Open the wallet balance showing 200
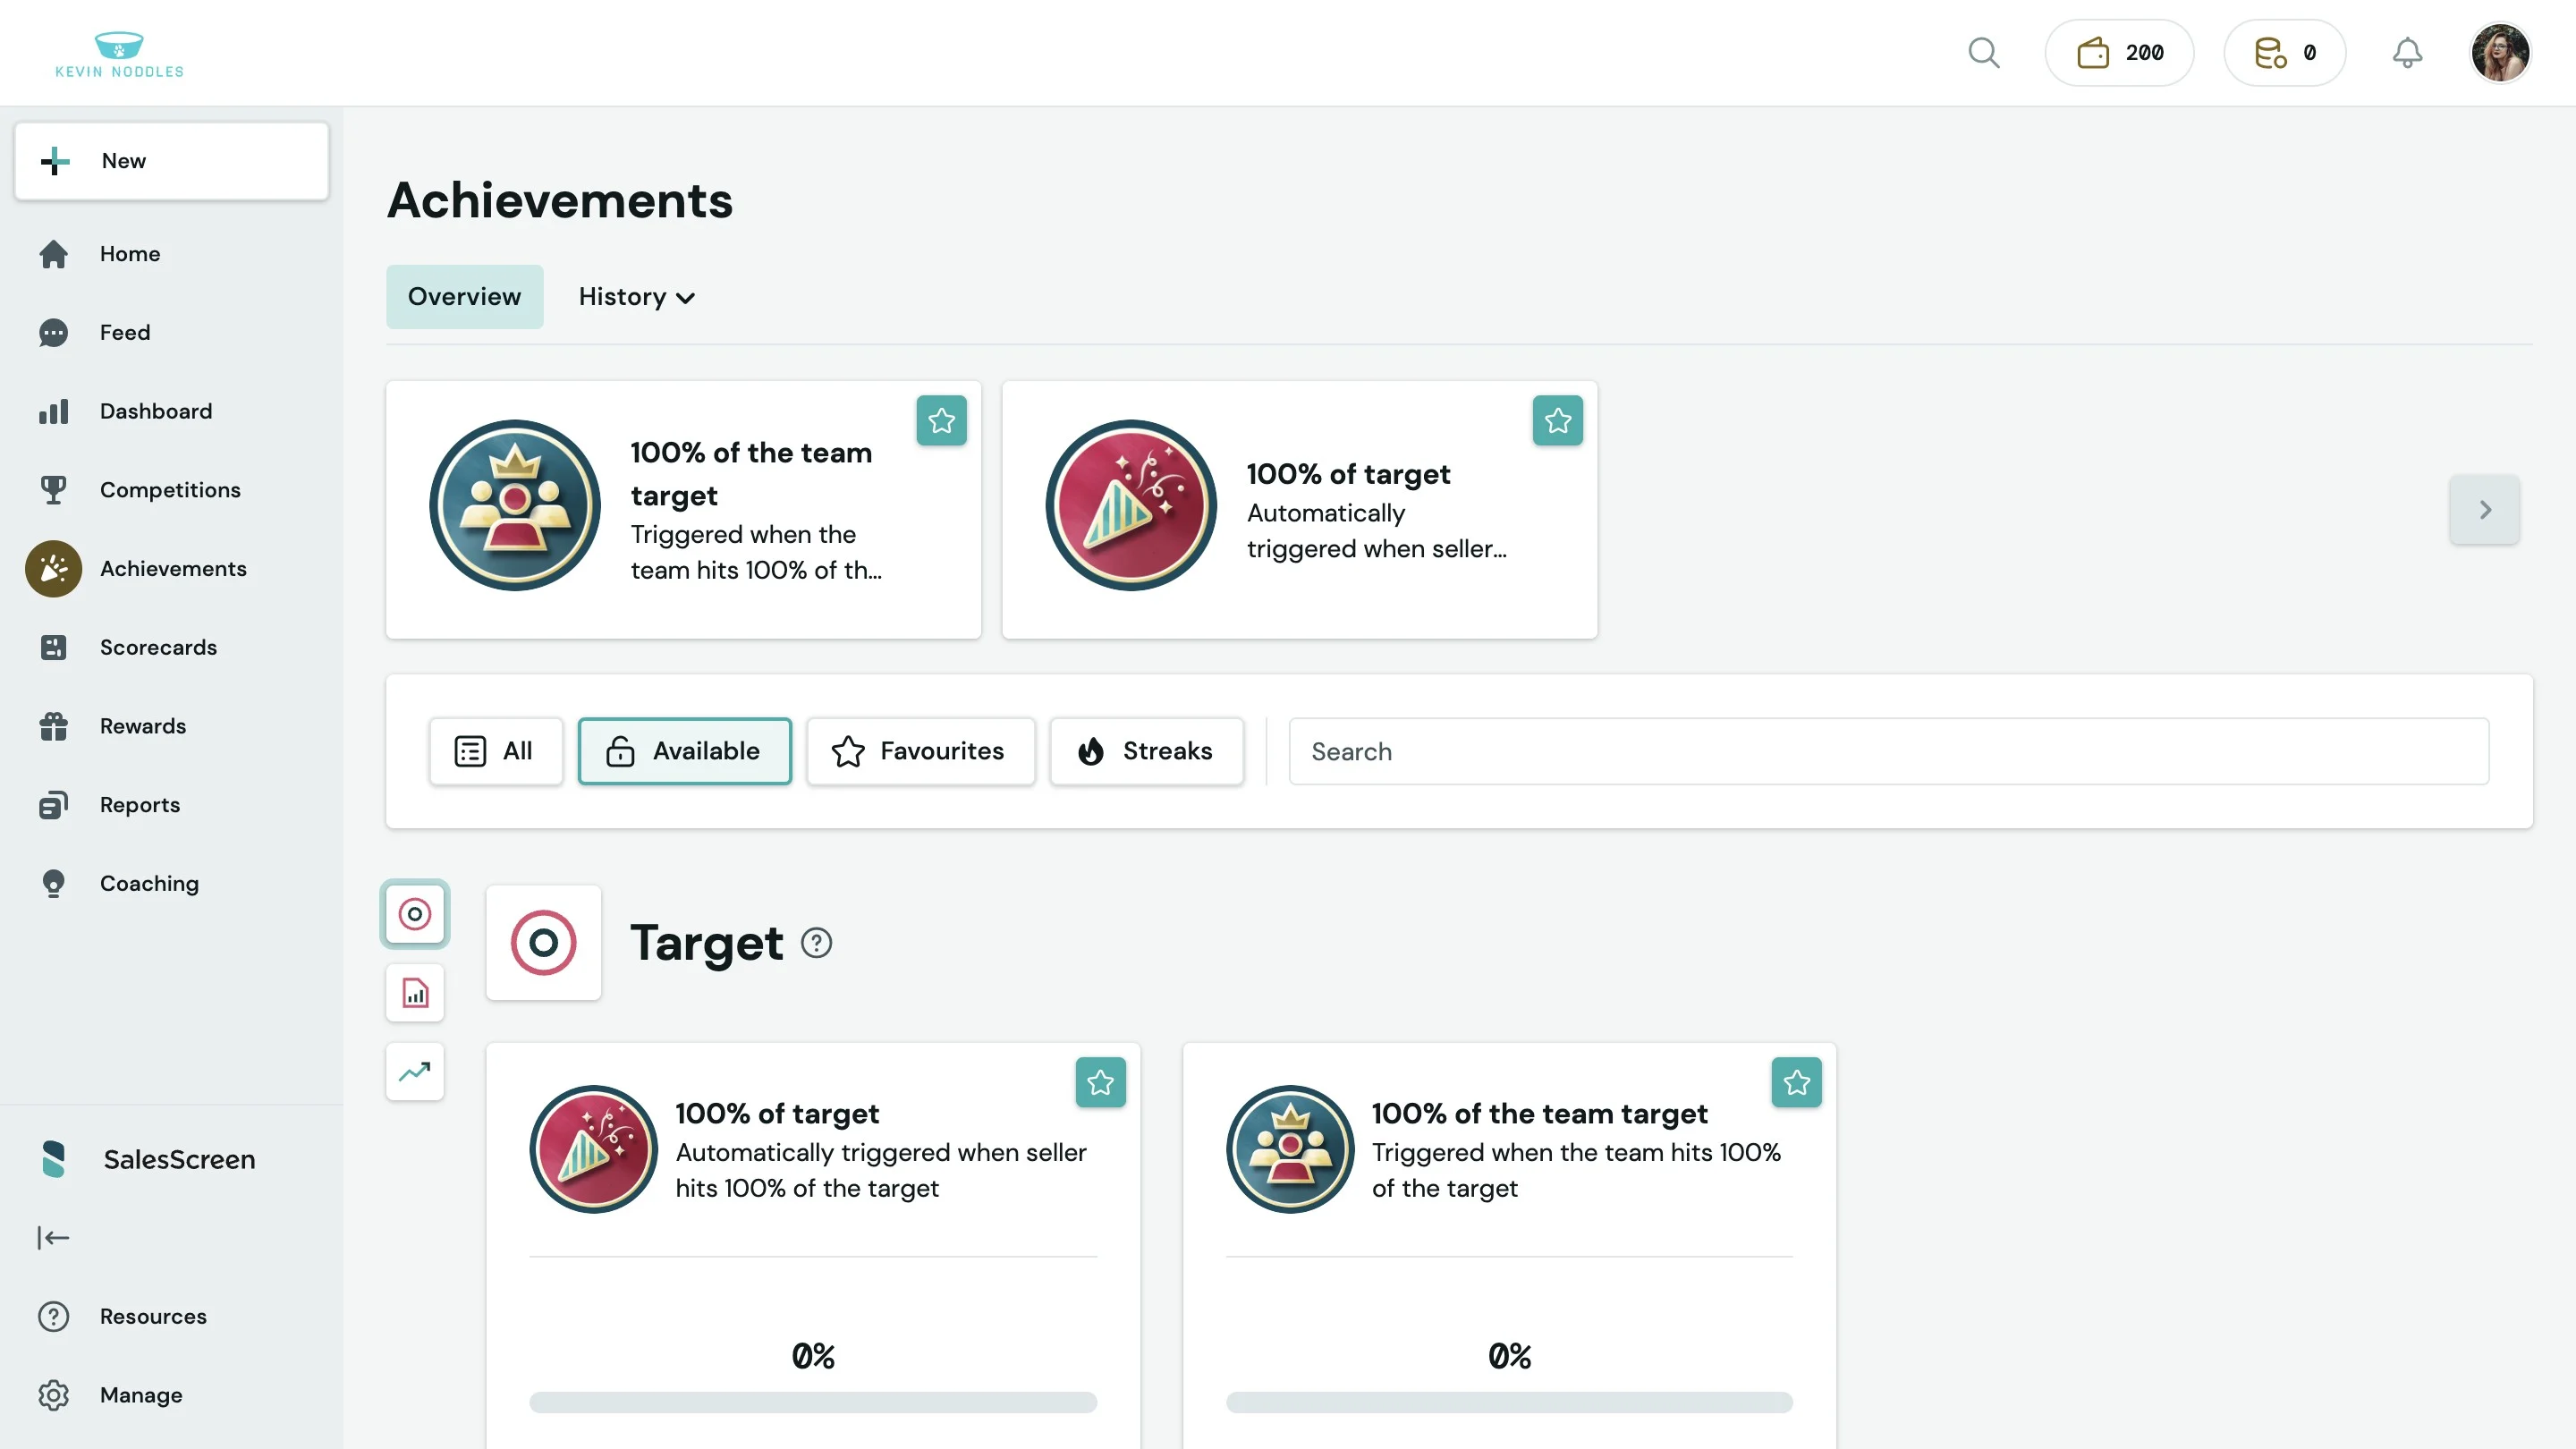2576x1449 pixels. pos(2119,53)
